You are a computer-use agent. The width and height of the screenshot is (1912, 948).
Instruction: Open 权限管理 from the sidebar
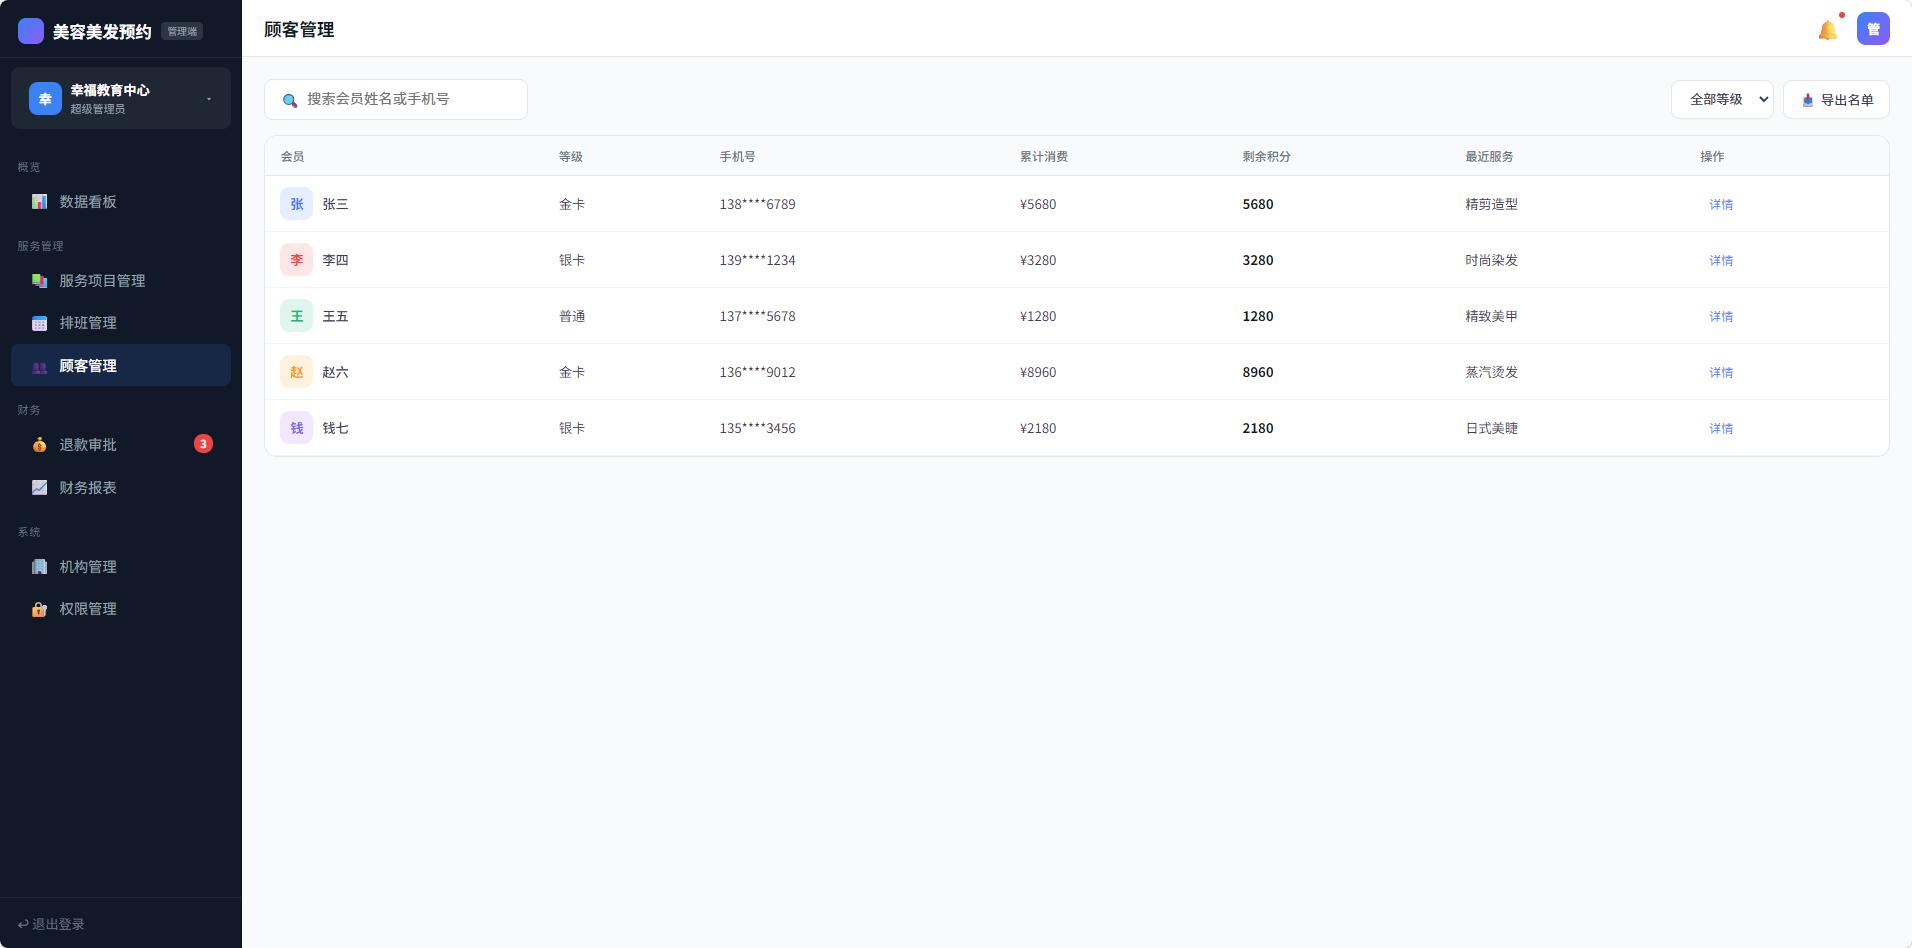click(88, 609)
